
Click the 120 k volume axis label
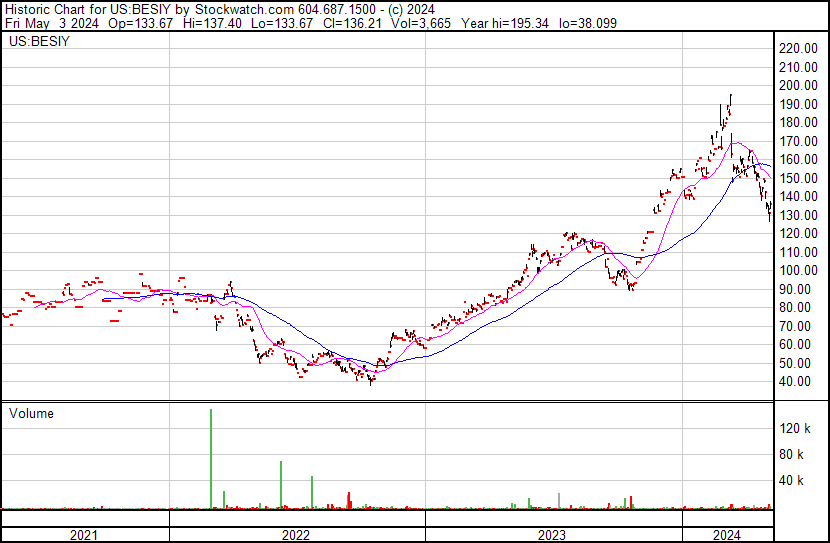(x=800, y=428)
